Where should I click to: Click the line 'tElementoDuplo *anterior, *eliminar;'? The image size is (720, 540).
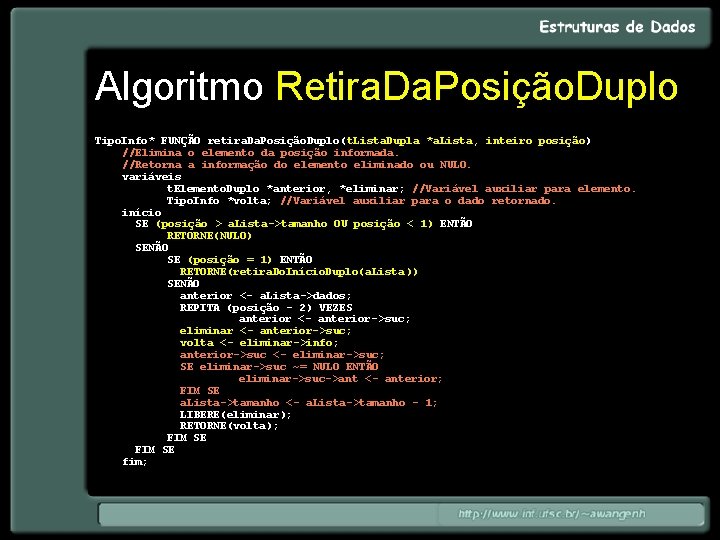click(285, 188)
